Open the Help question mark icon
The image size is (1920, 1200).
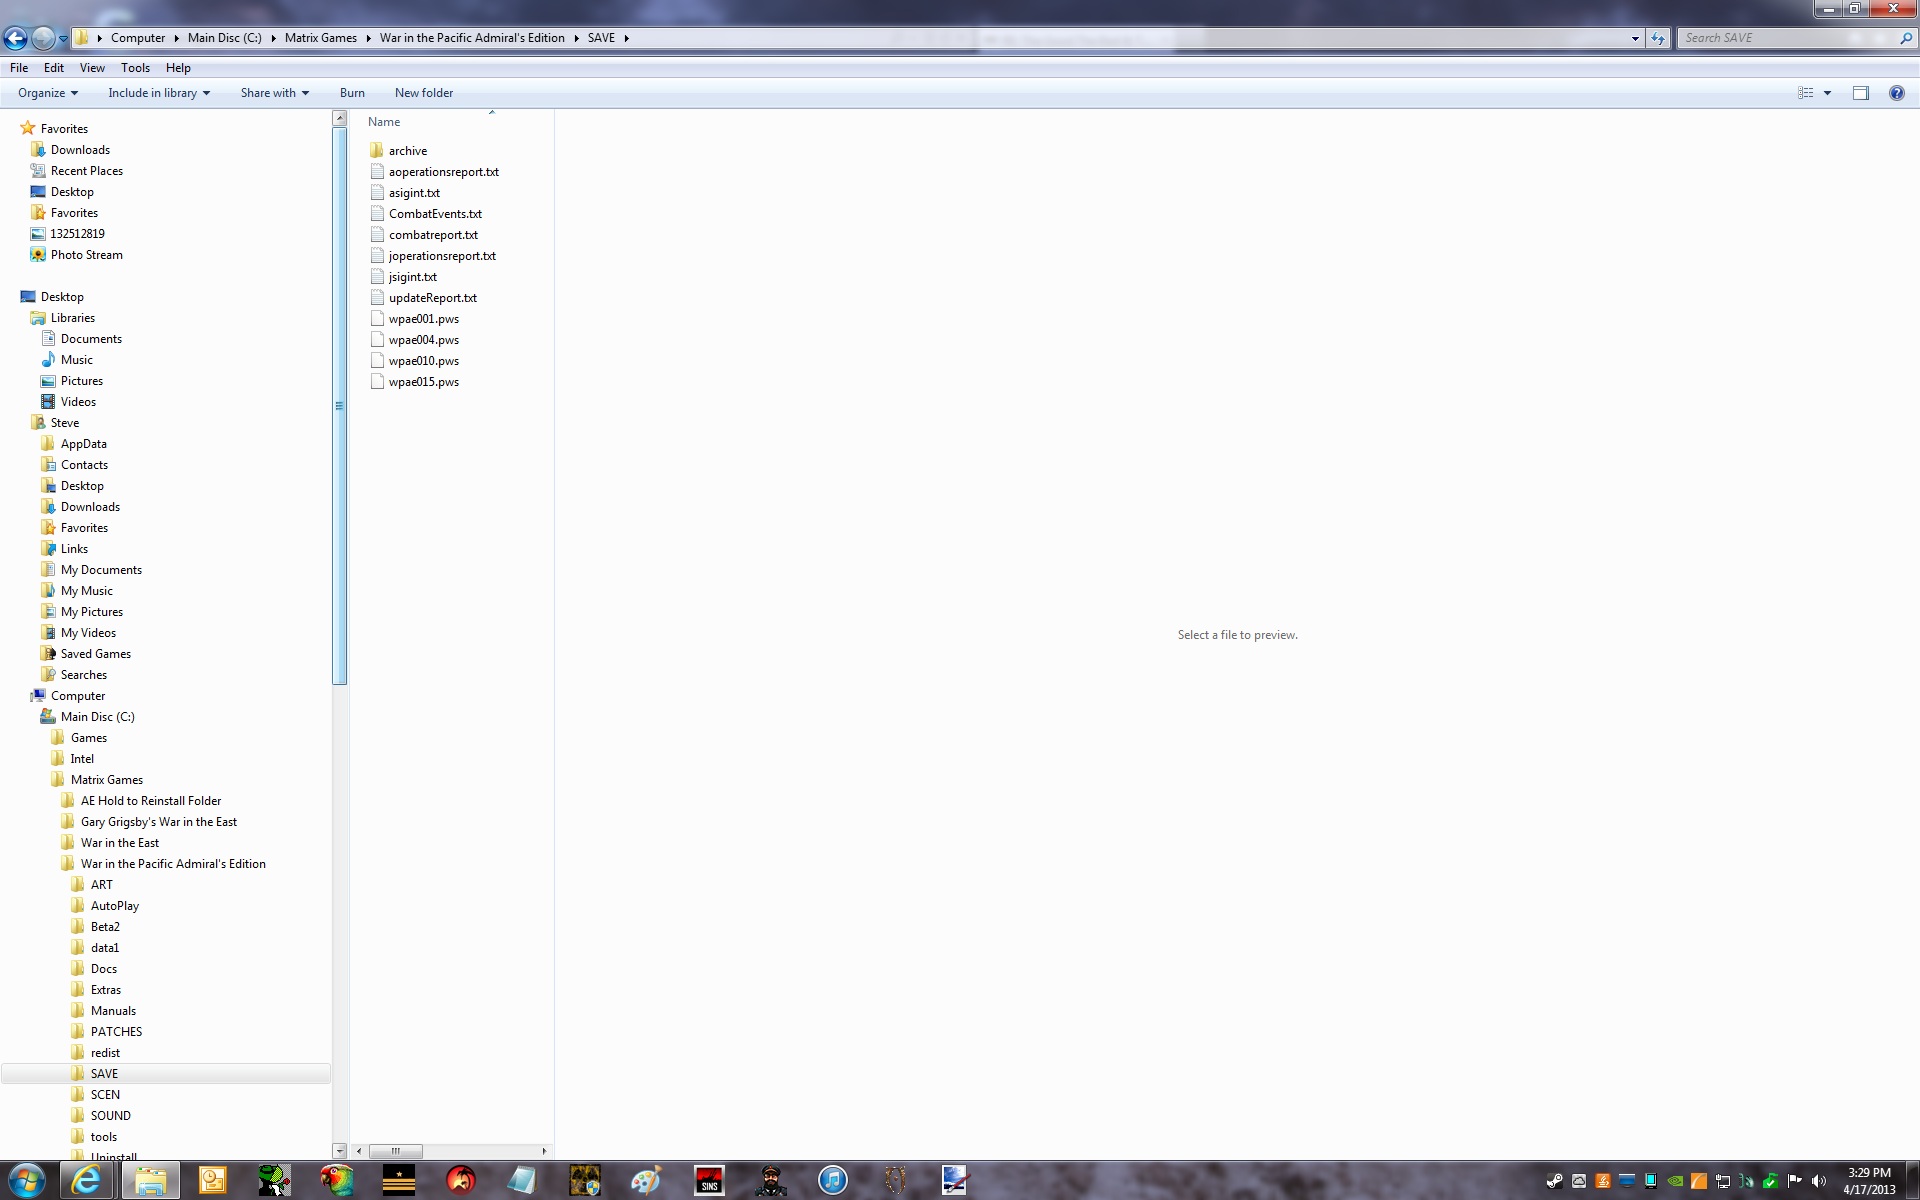tap(1896, 93)
